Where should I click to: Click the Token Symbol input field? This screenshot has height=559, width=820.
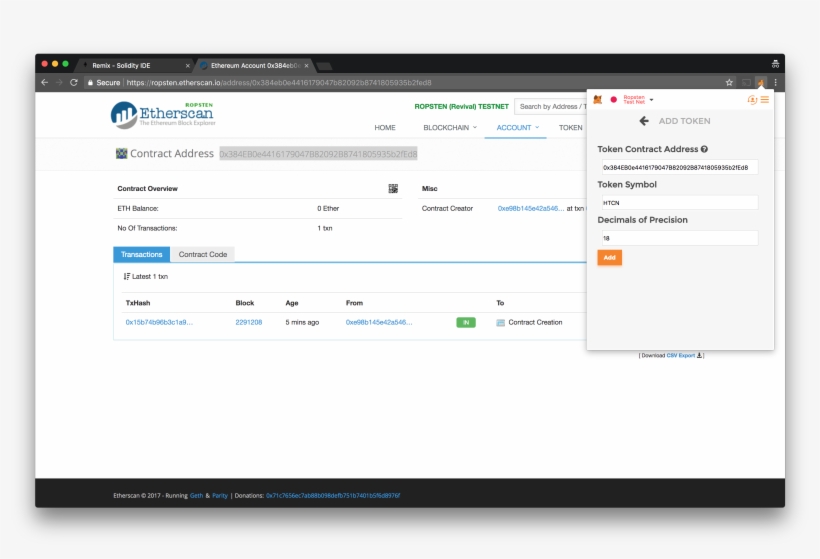[x=677, y=202]
